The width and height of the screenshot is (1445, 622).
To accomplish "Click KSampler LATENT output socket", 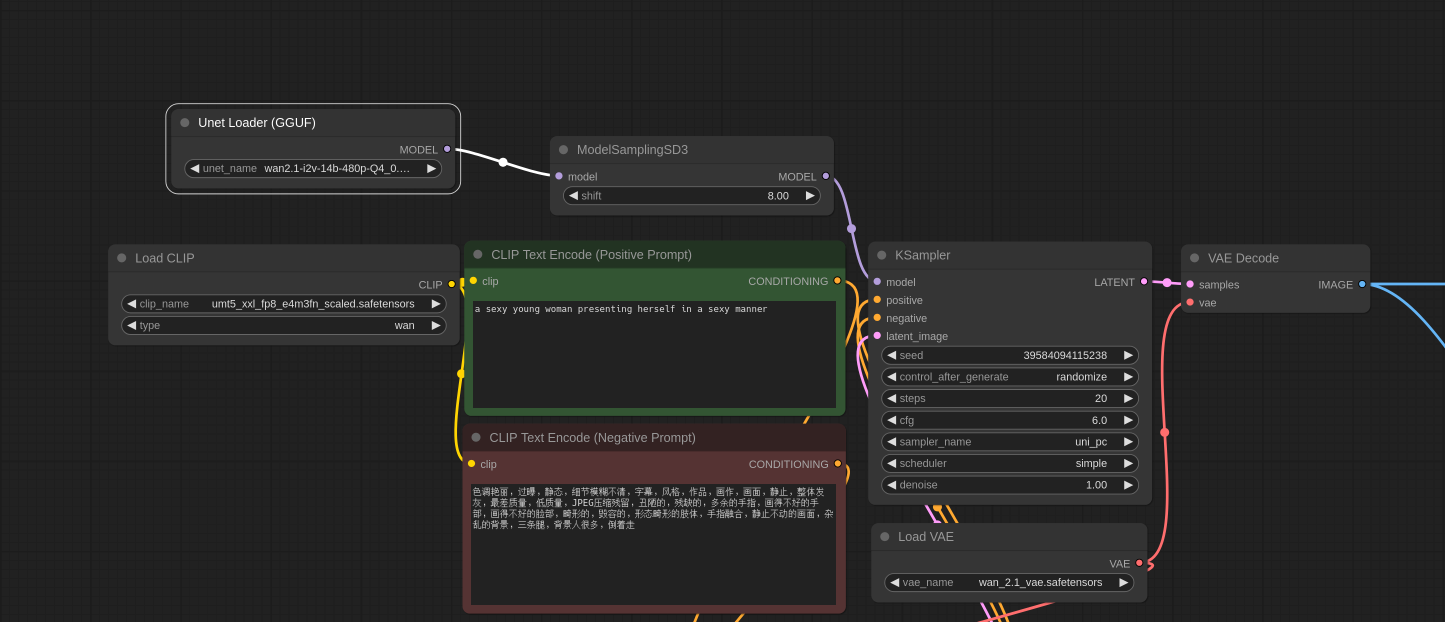I will click(x=1144, y=282).
